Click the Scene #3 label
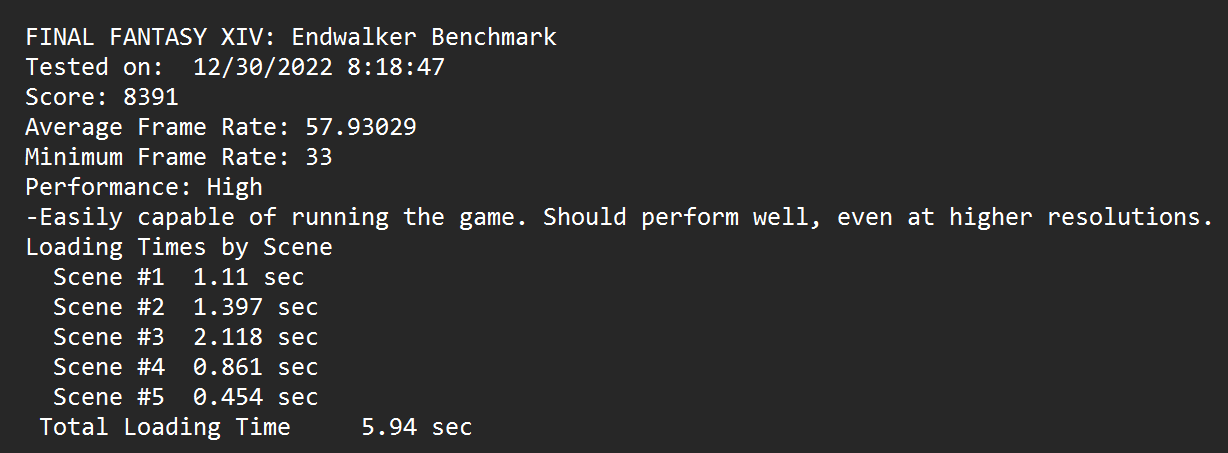Image resolution: width=1228 pixels, height=453 pixels. [108, 337]
